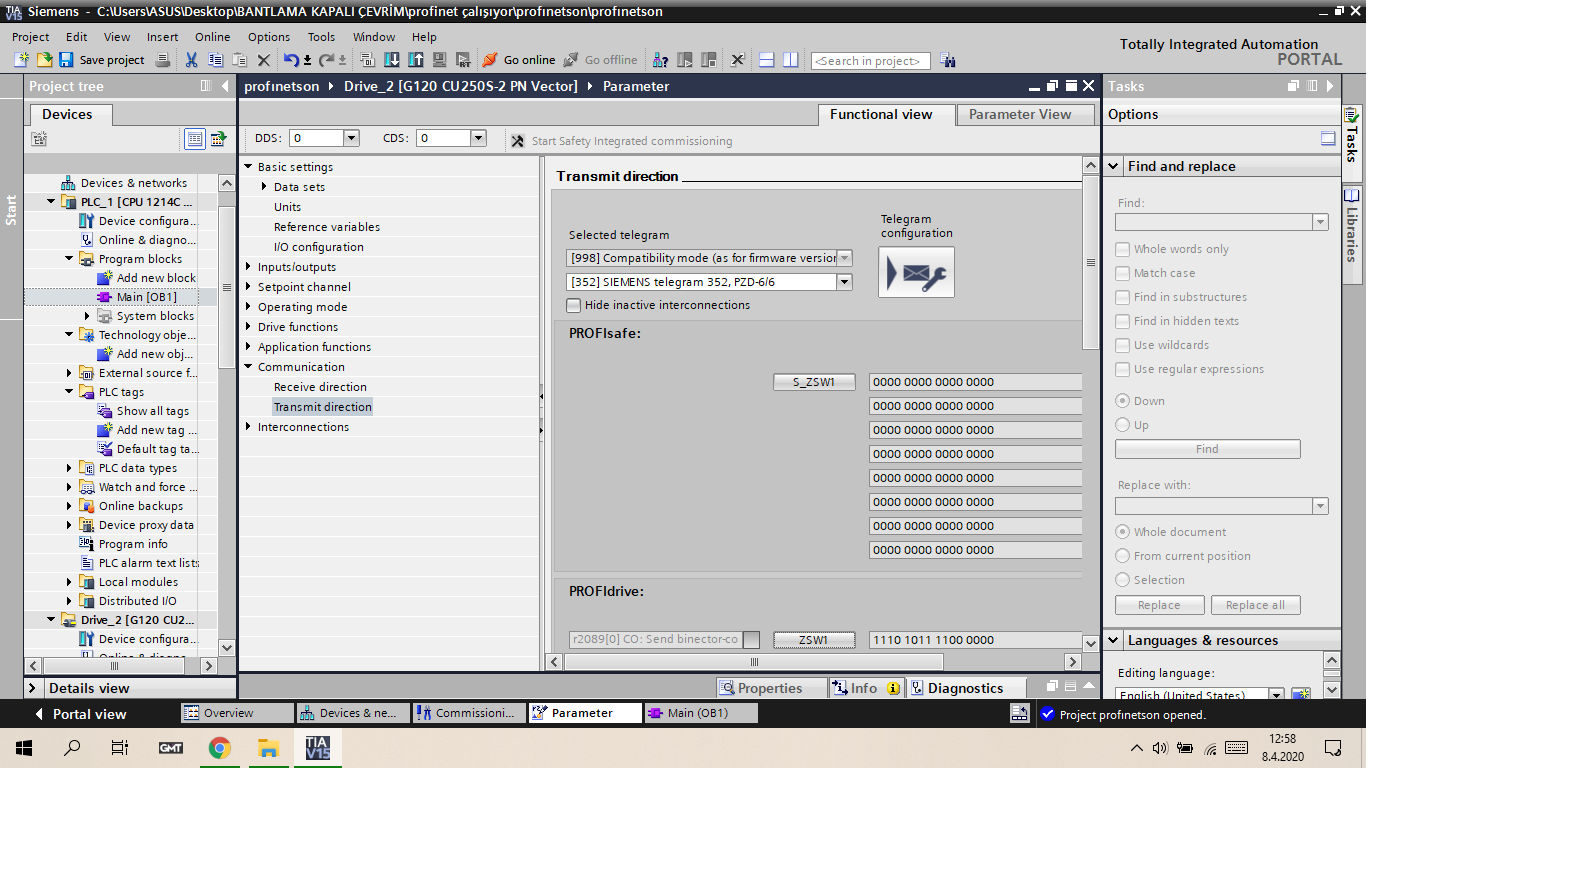Click the Download to device icon
1574x882 pixels.
[x=391, y=60]
